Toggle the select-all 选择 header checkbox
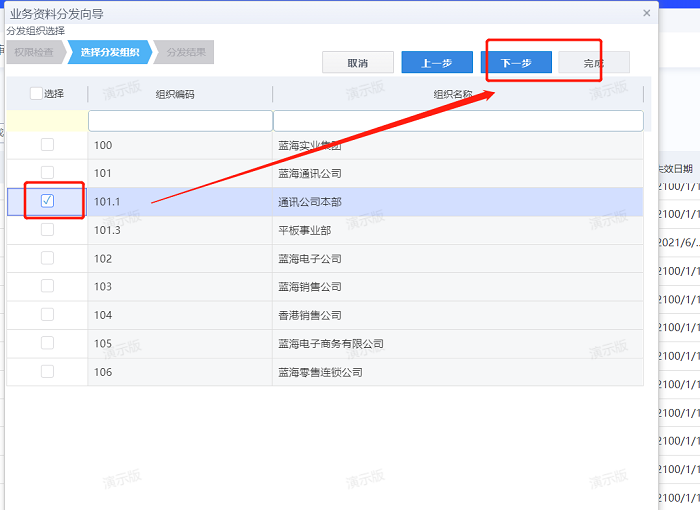 (x=37, y=94)
